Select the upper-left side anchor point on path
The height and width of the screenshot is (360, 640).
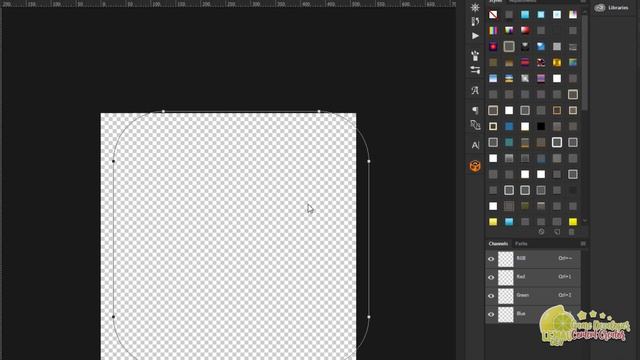pos(113,161)
